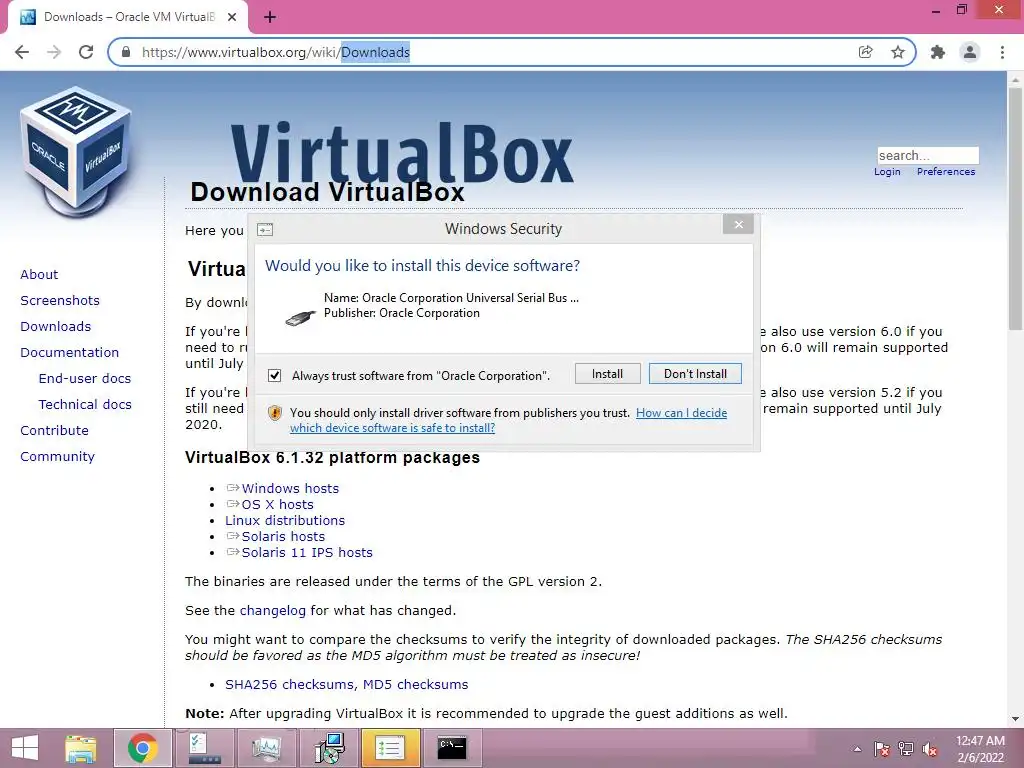Open the Preferences link

[946, 172]
